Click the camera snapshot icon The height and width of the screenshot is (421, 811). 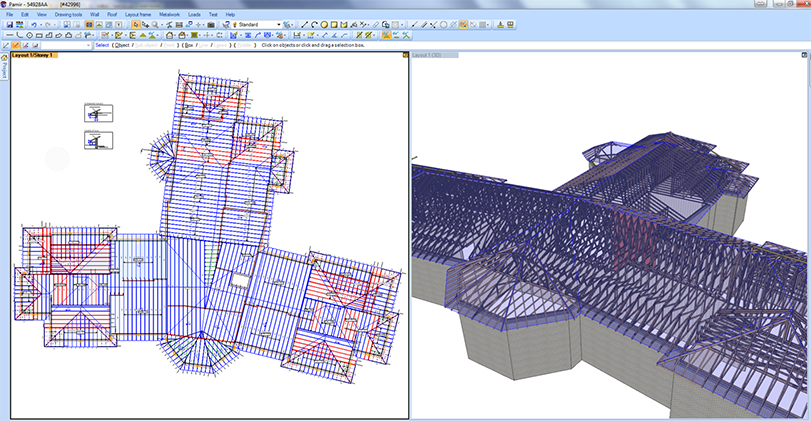(211, 24)
